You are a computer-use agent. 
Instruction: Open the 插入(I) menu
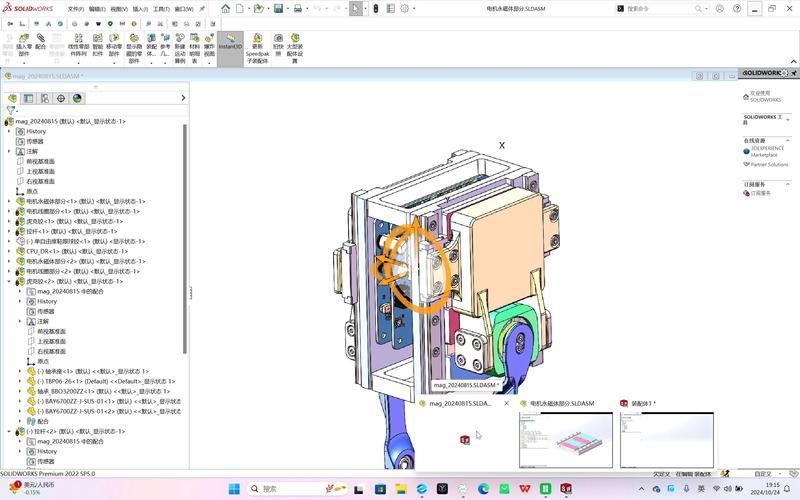[x=141, y=8]
